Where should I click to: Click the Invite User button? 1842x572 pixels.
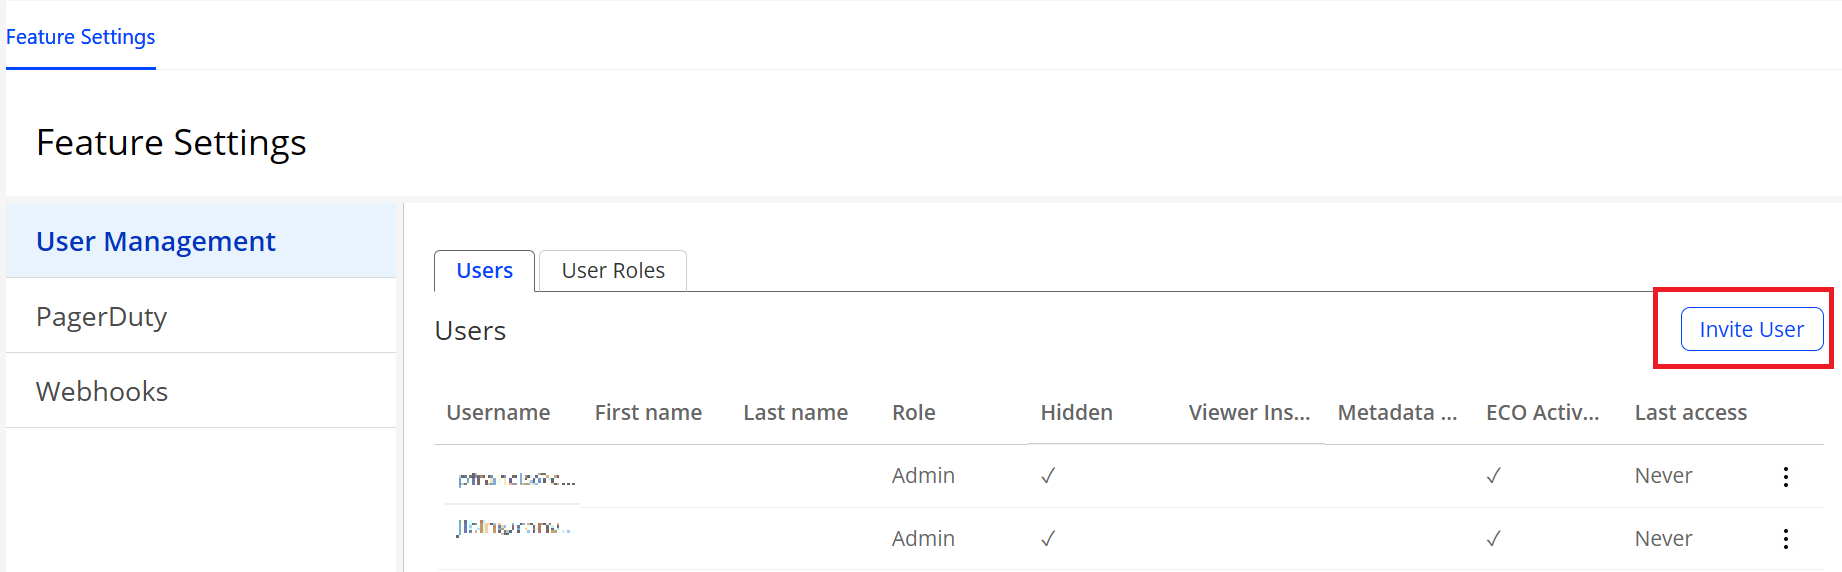[x=1751, y=329]
